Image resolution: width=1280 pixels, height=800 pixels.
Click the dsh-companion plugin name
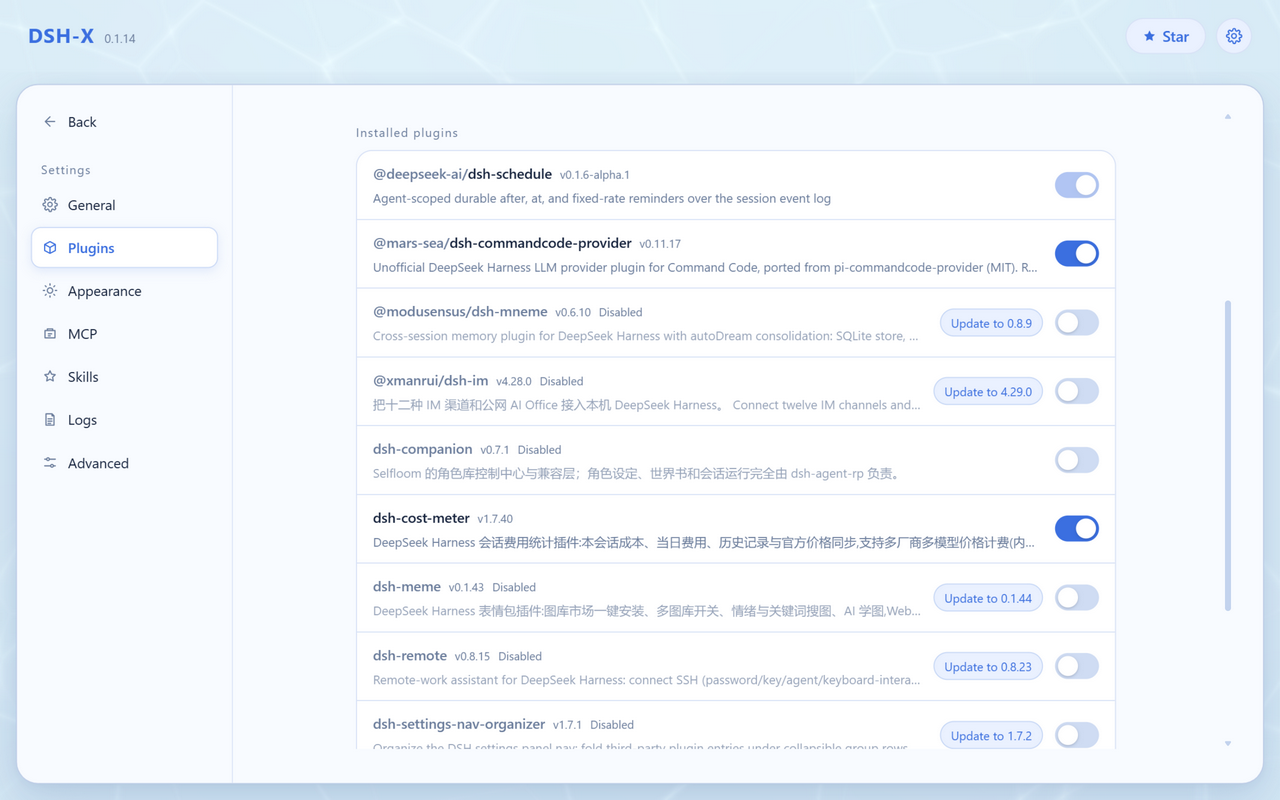[422, 449]
